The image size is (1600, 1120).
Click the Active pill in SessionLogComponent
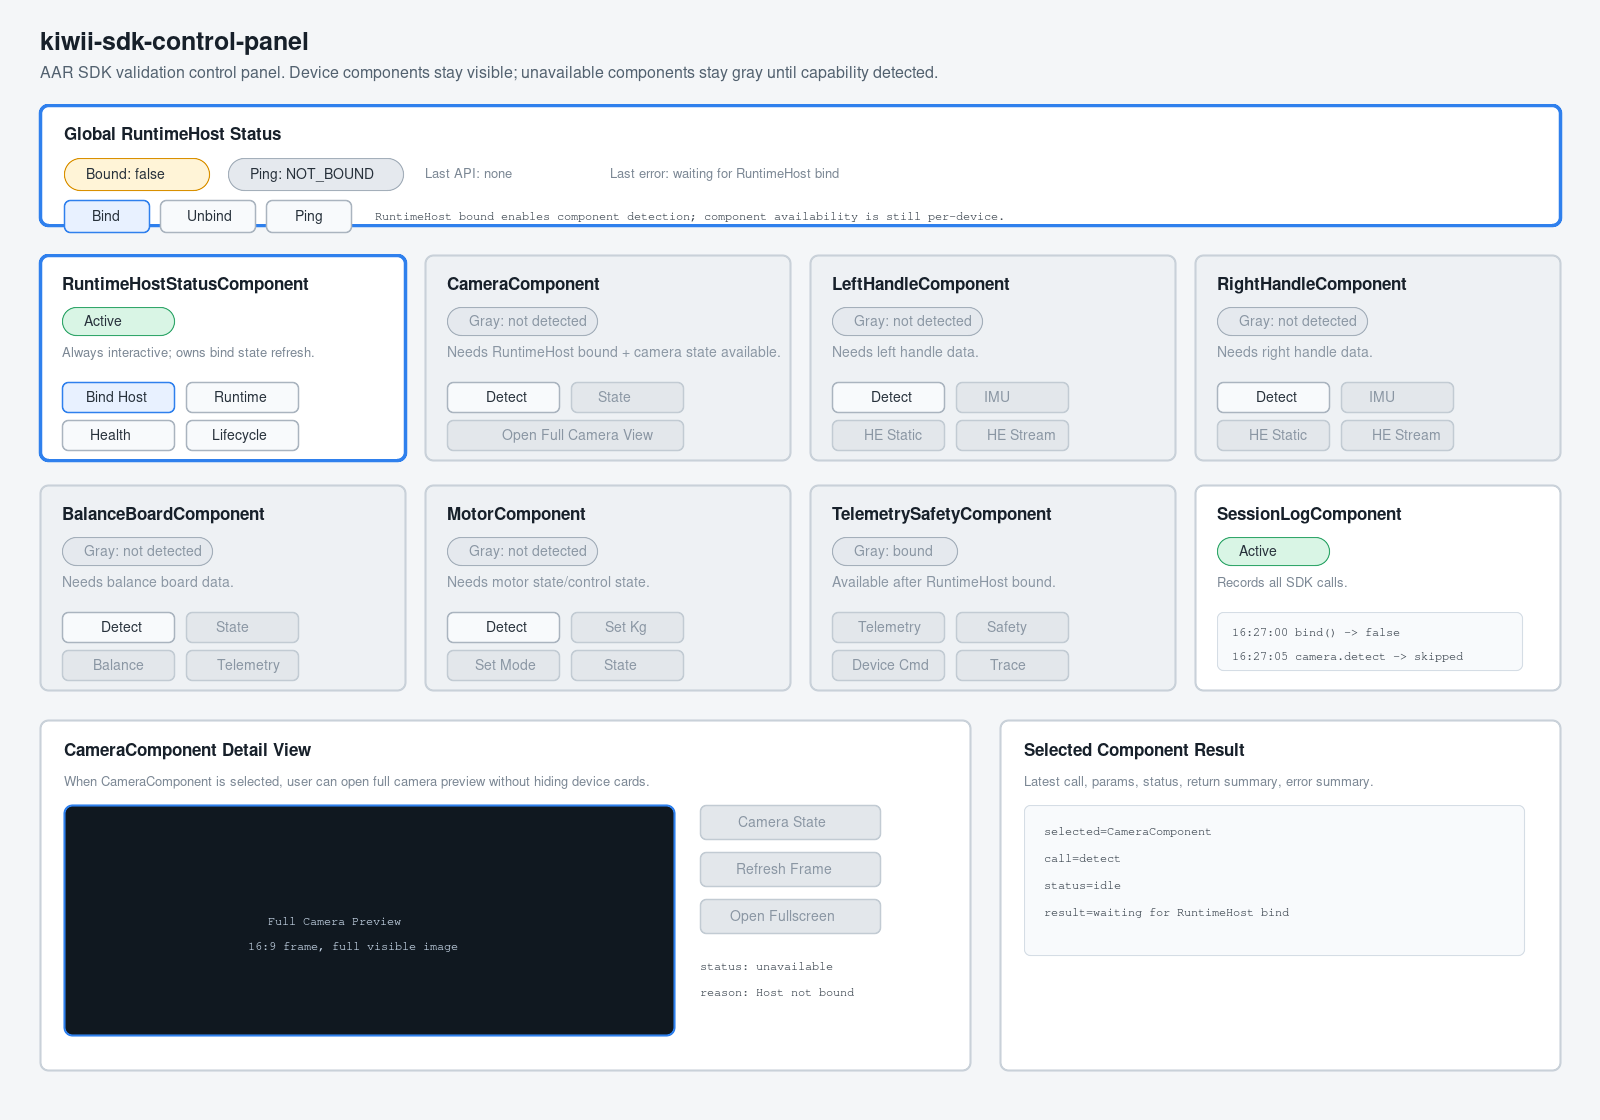(x=1273, y=551)
